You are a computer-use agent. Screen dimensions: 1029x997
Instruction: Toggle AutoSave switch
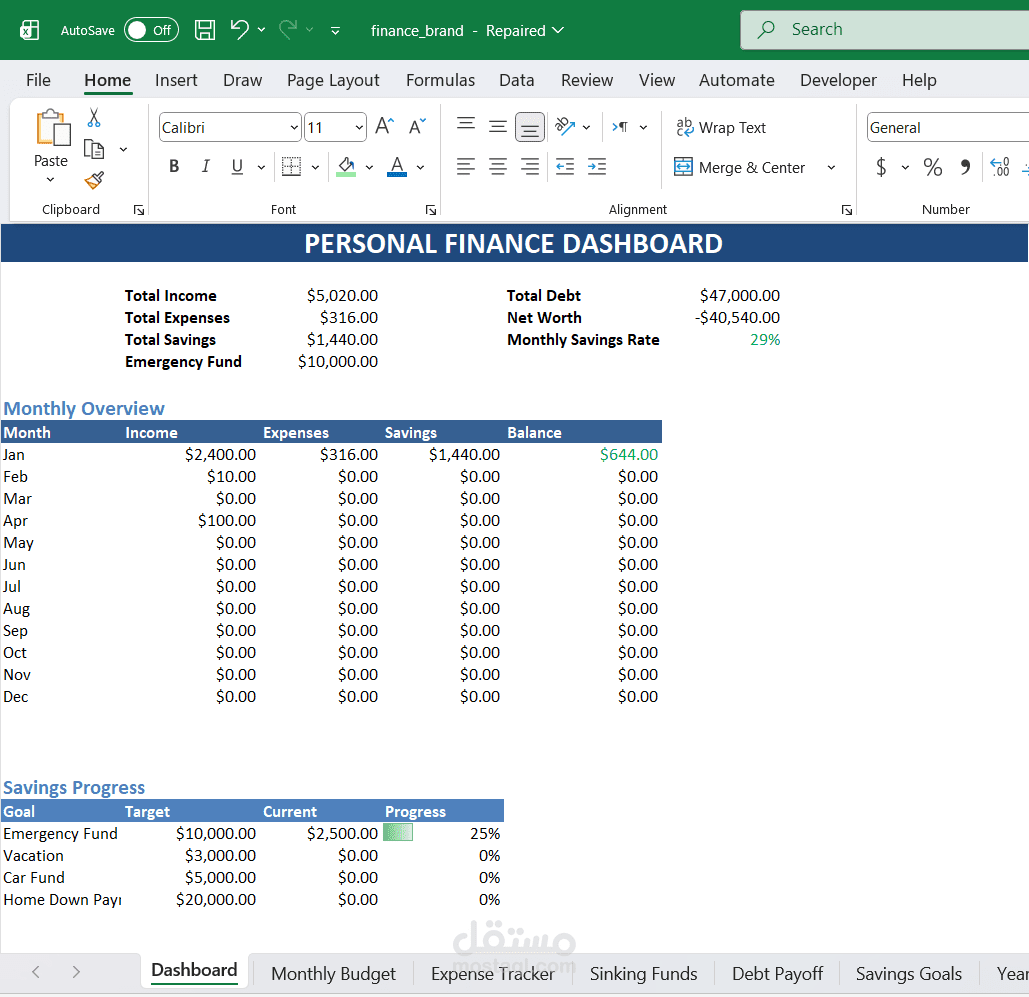coord(152,30)
